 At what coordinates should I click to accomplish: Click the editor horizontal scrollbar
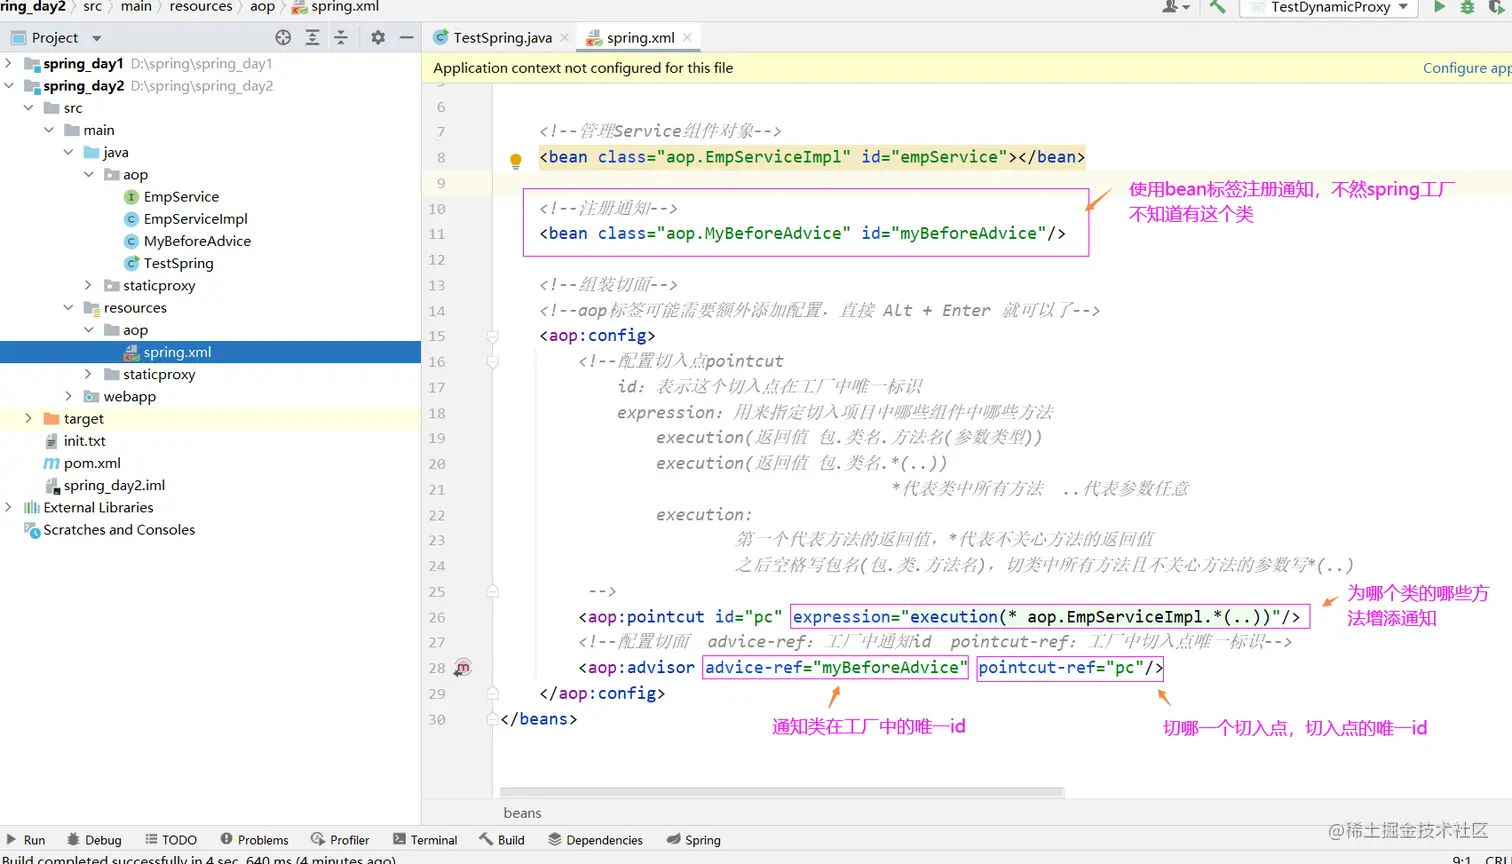pos(782,793)
